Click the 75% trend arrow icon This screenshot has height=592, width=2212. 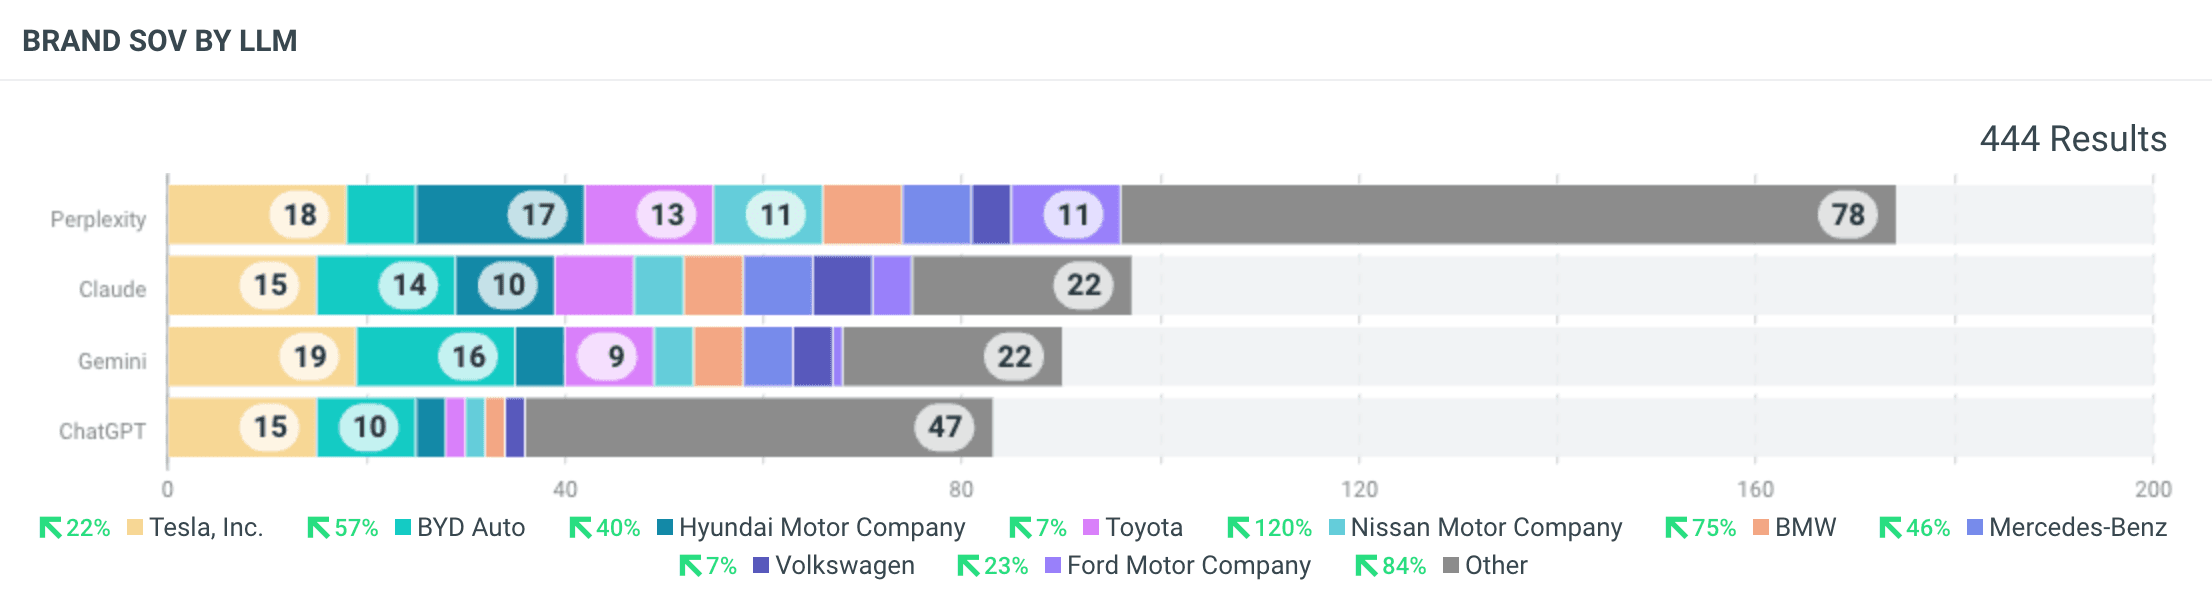point(1676,528)
